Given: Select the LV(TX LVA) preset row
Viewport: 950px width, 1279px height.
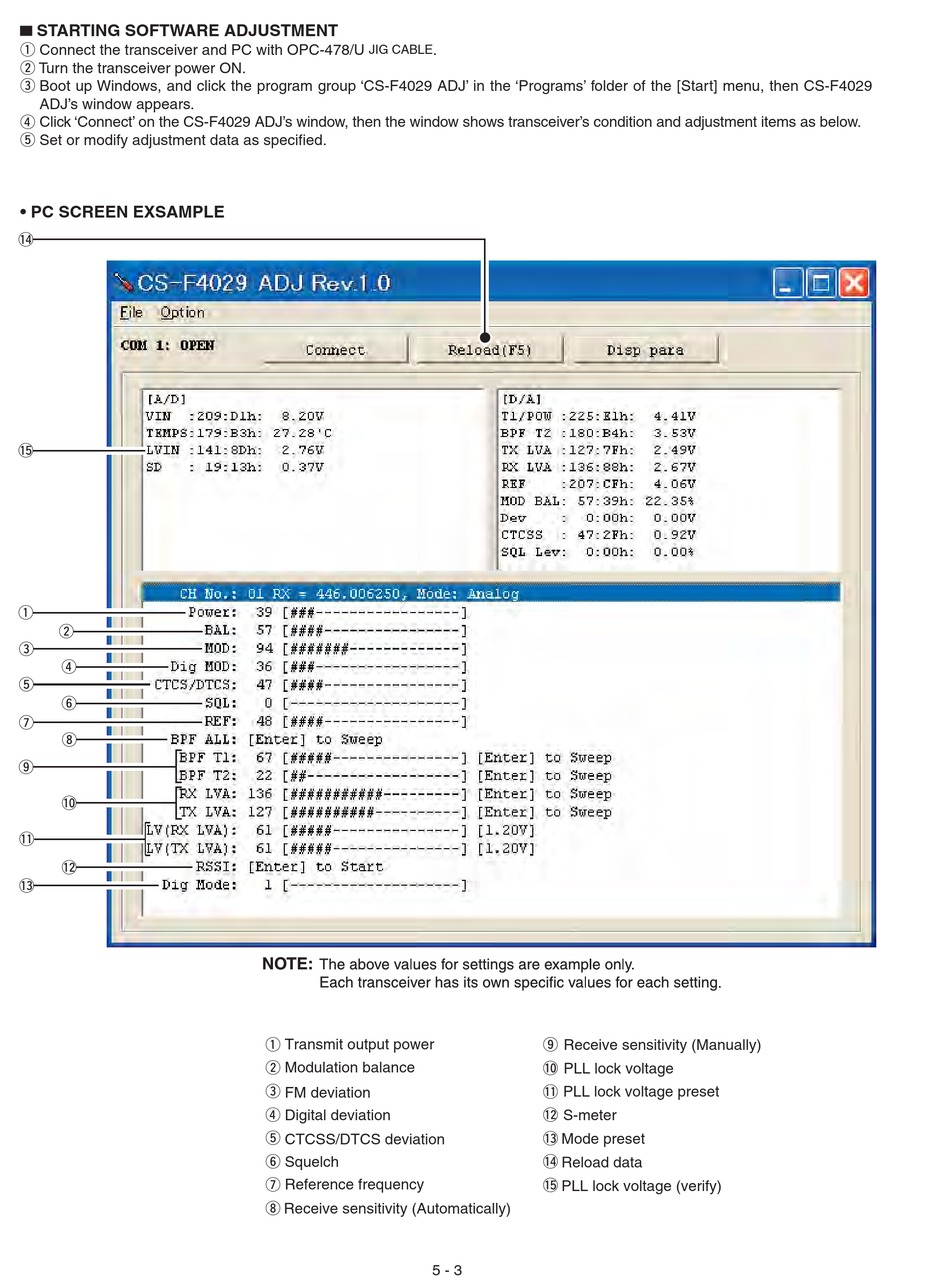Looking at the screenshot, I should pyautogui.click(x=340, y=848).
